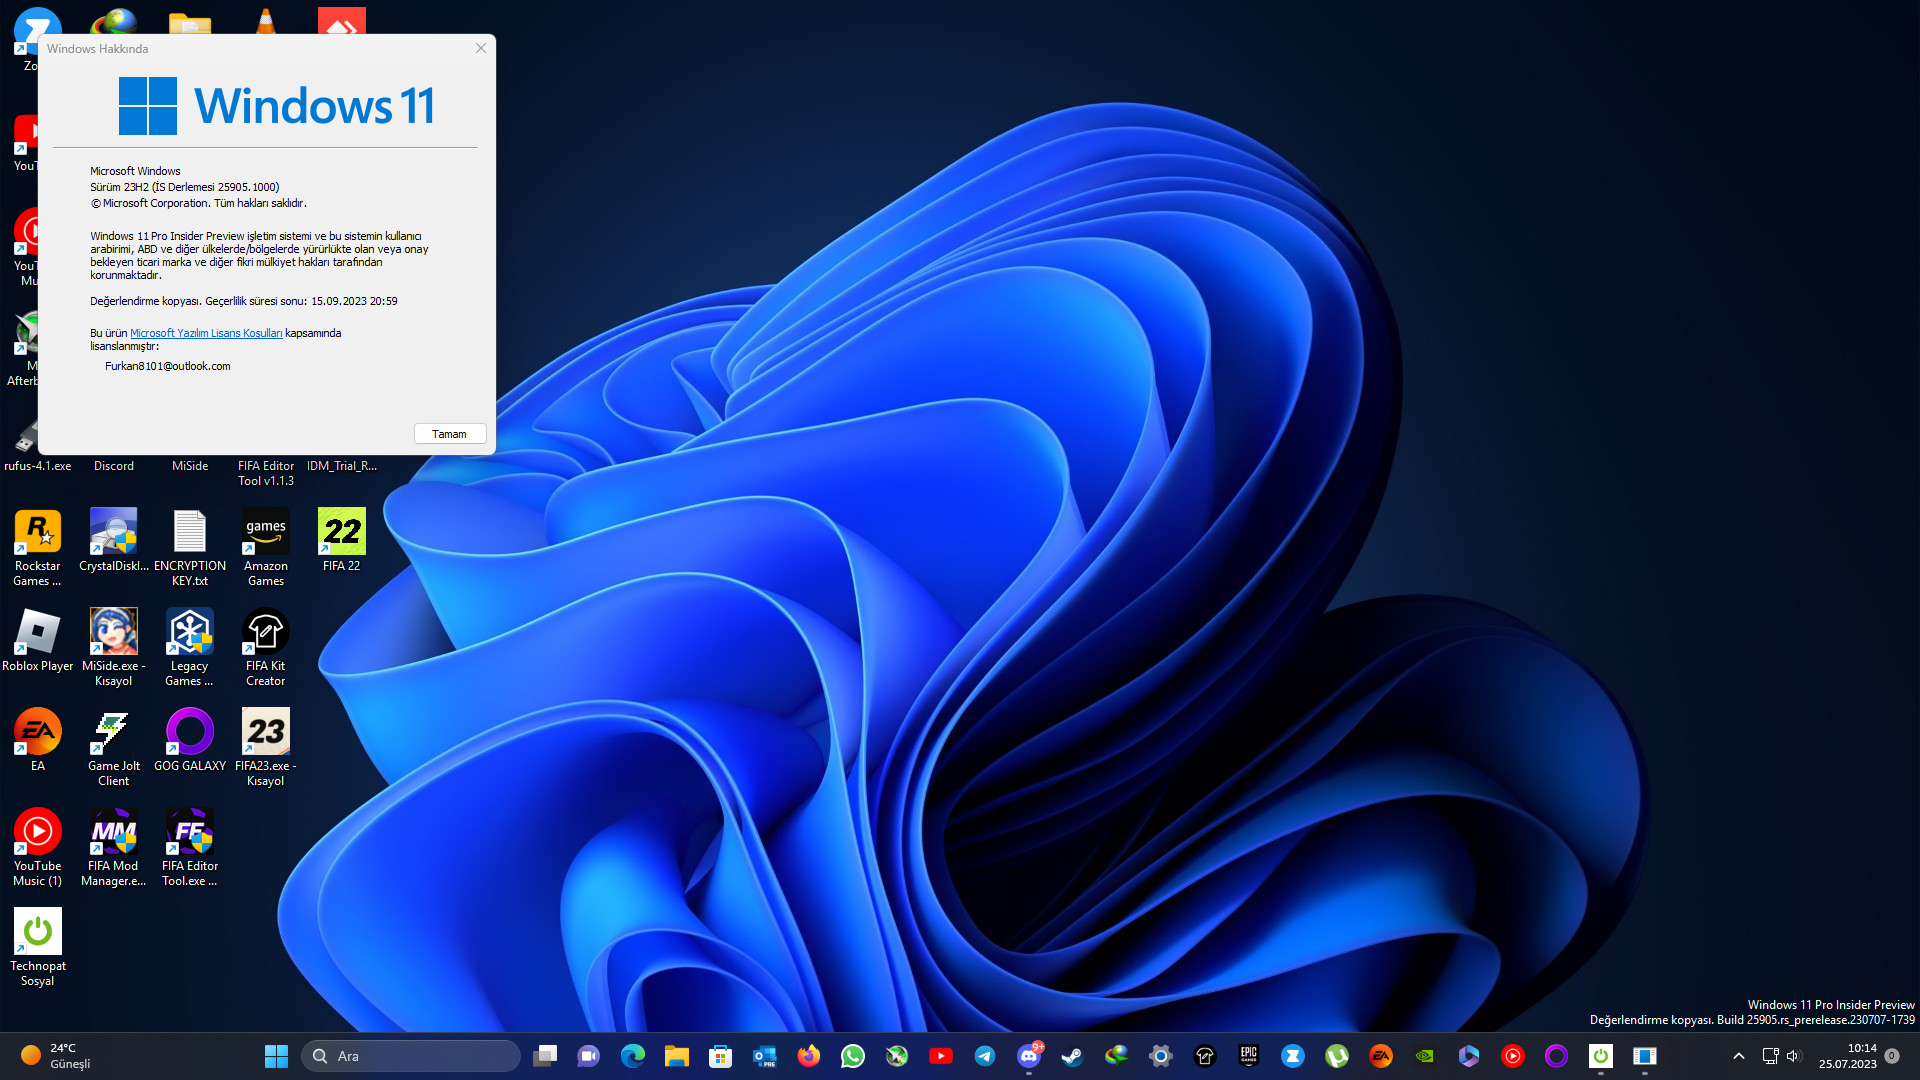1920x1080 pixels.
Task: Open Amazon Games desktop shortcut
Action: tap(265, 533)
